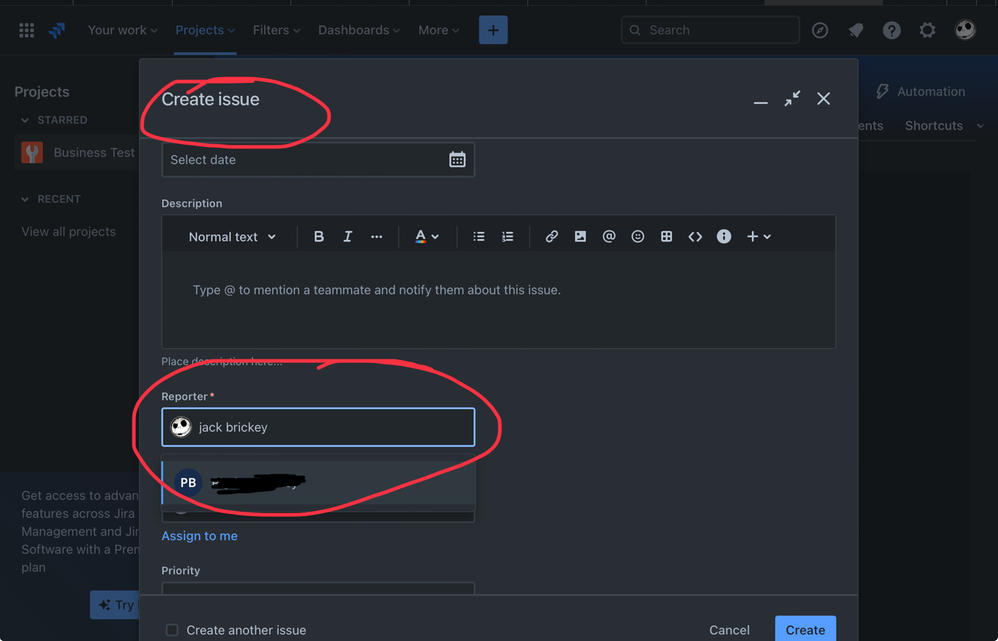Focus the top Search field
Viewport: 998px width, 641px height.
tap(710, 30)
